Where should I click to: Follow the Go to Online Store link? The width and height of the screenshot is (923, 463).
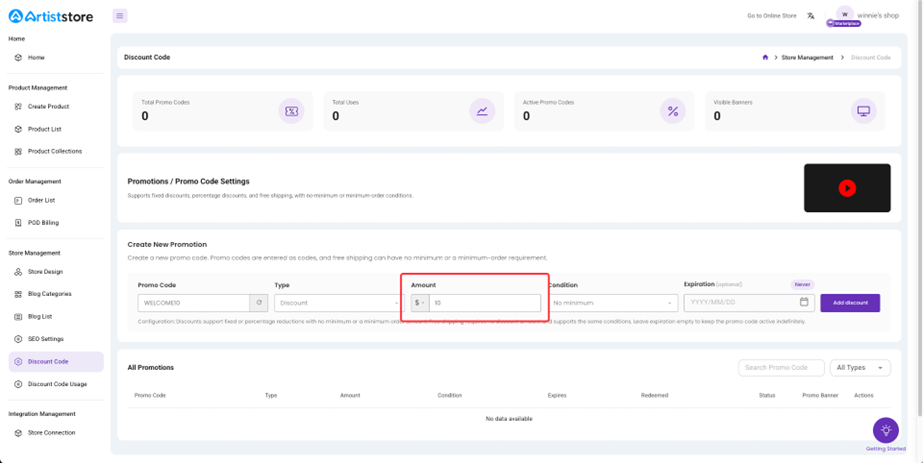tap(772, 16)
